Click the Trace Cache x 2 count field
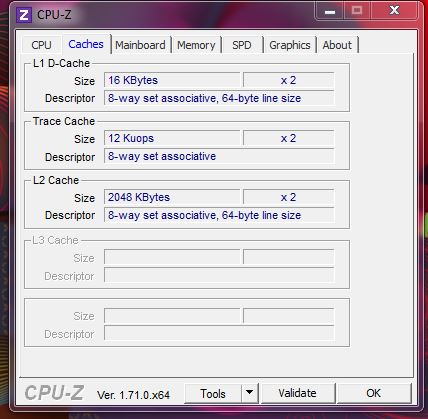The height and width of the screenshot is (419, 428). (289, 138)
